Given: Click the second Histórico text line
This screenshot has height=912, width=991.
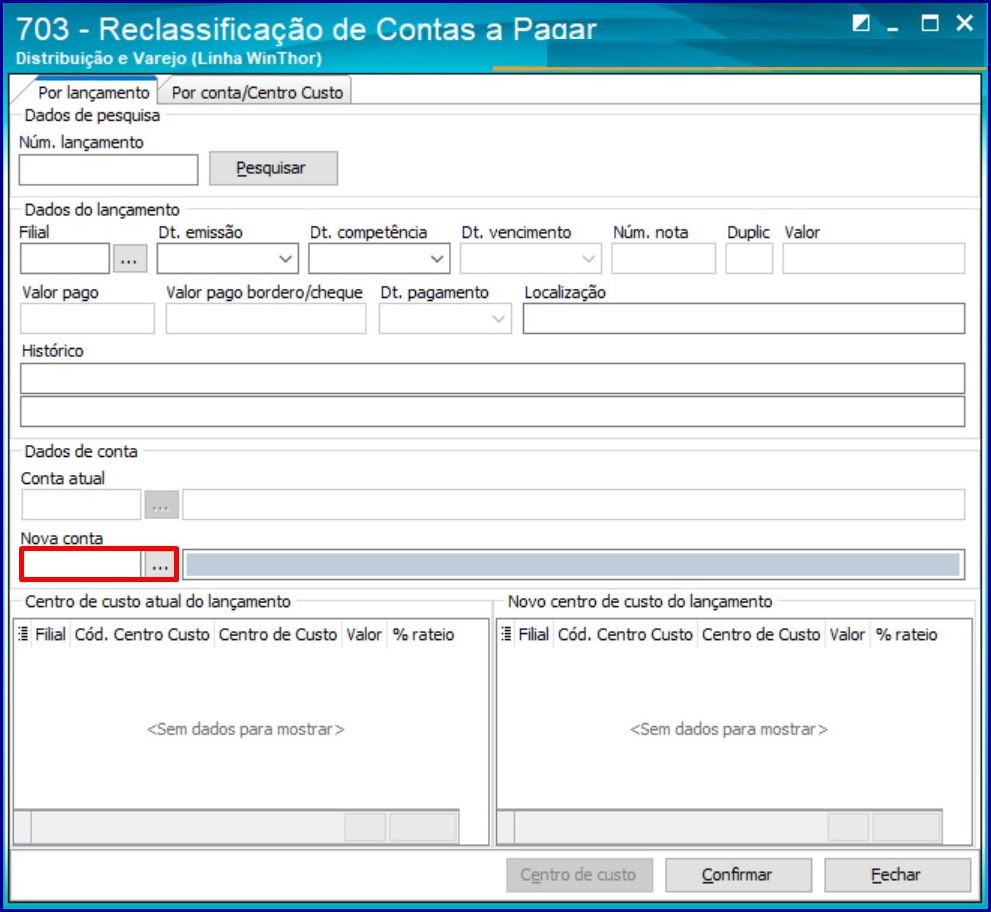Looking at the screenshot, I should click(x=492, y=411).
